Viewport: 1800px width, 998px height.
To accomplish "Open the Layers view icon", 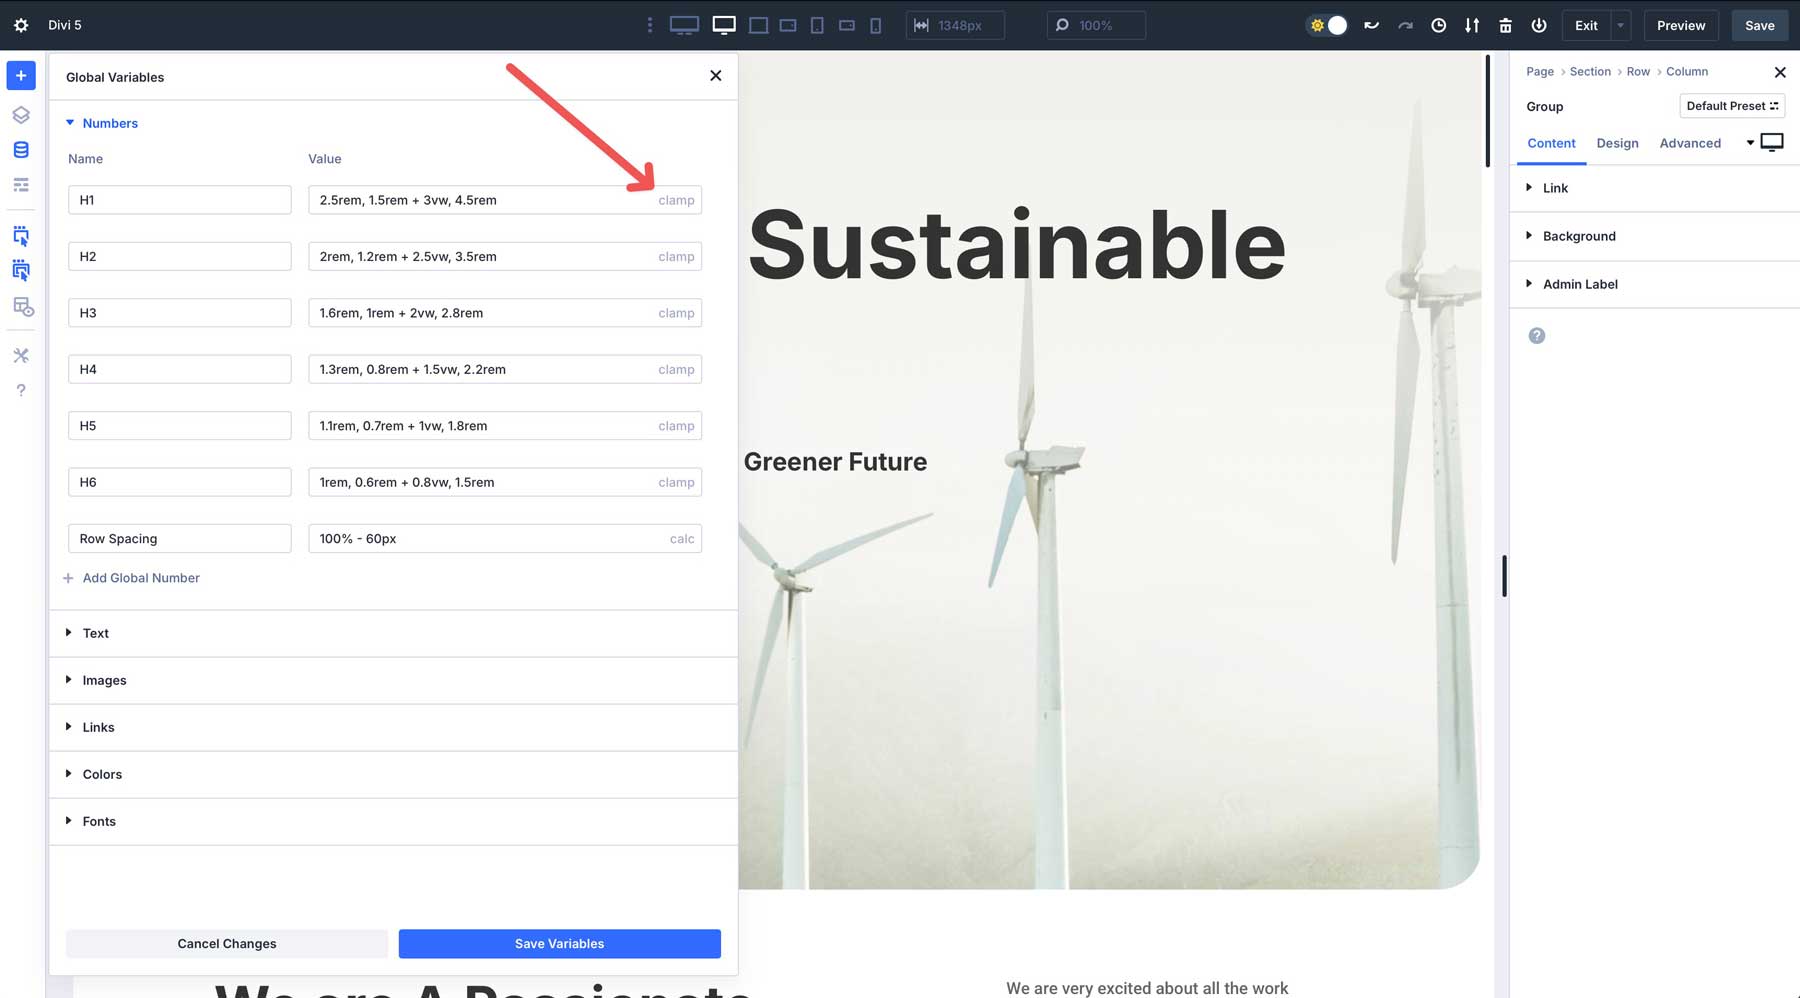I will (21, 114).
